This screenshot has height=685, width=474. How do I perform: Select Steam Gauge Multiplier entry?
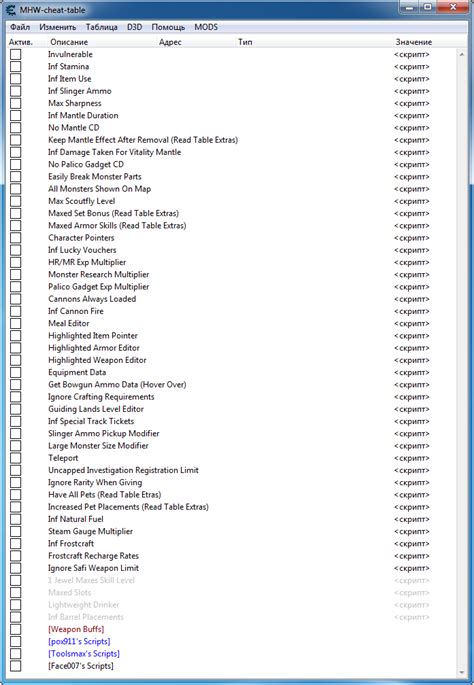click(x=90, y=531)
